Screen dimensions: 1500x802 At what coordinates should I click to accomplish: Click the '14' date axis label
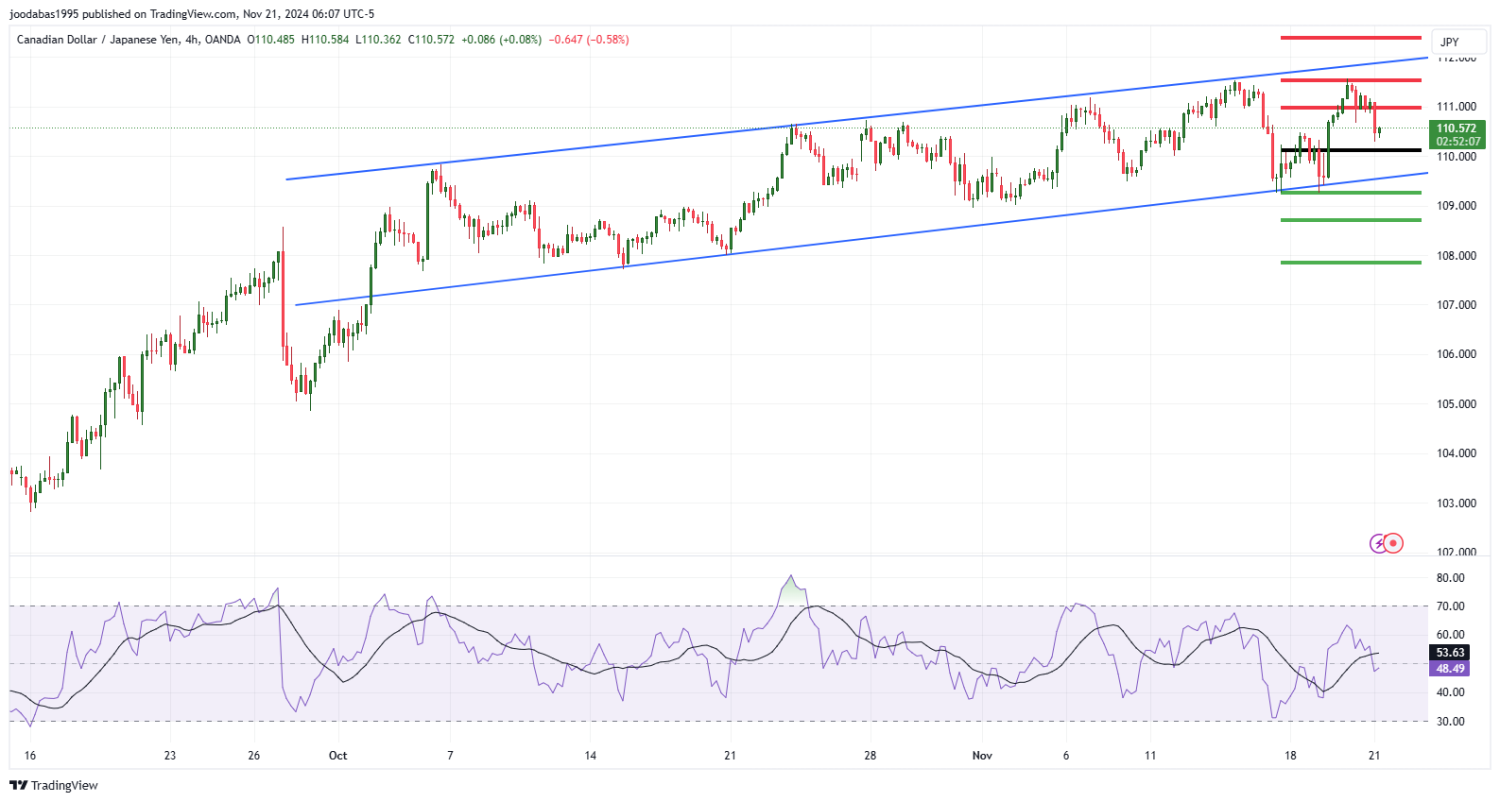[590, 755]
